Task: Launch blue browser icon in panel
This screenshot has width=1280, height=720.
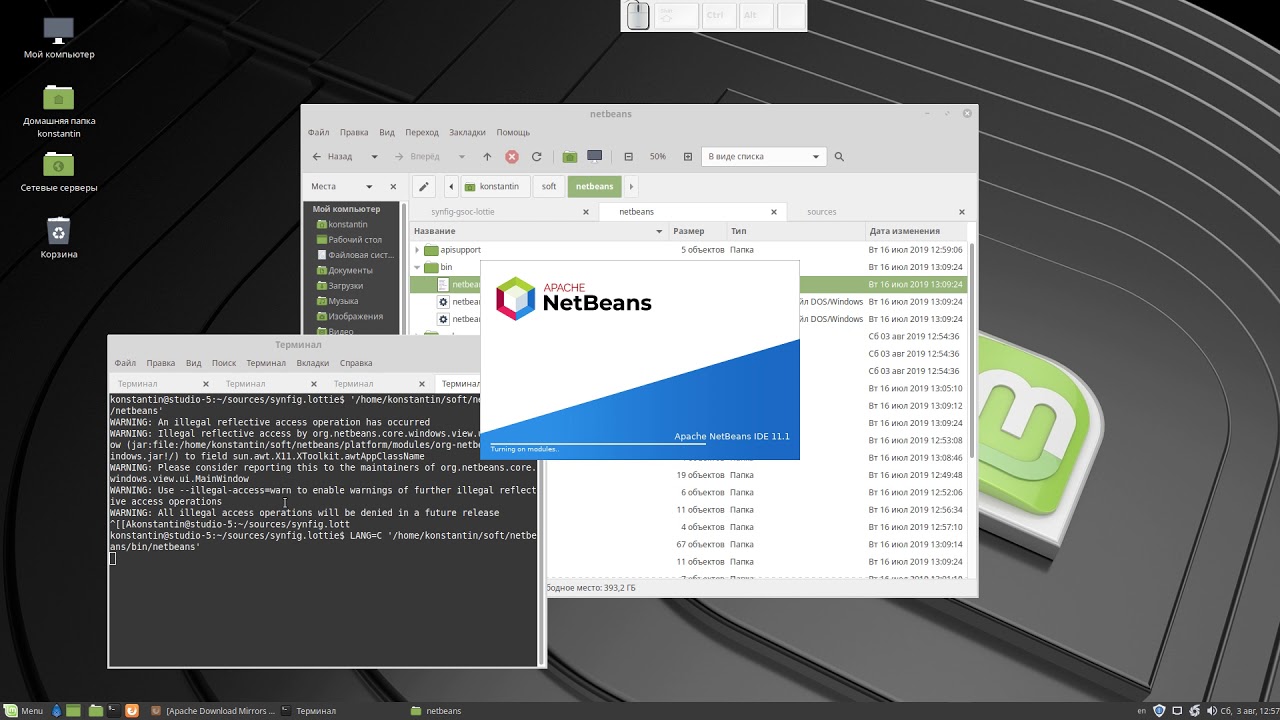Action: pos(56,711)
